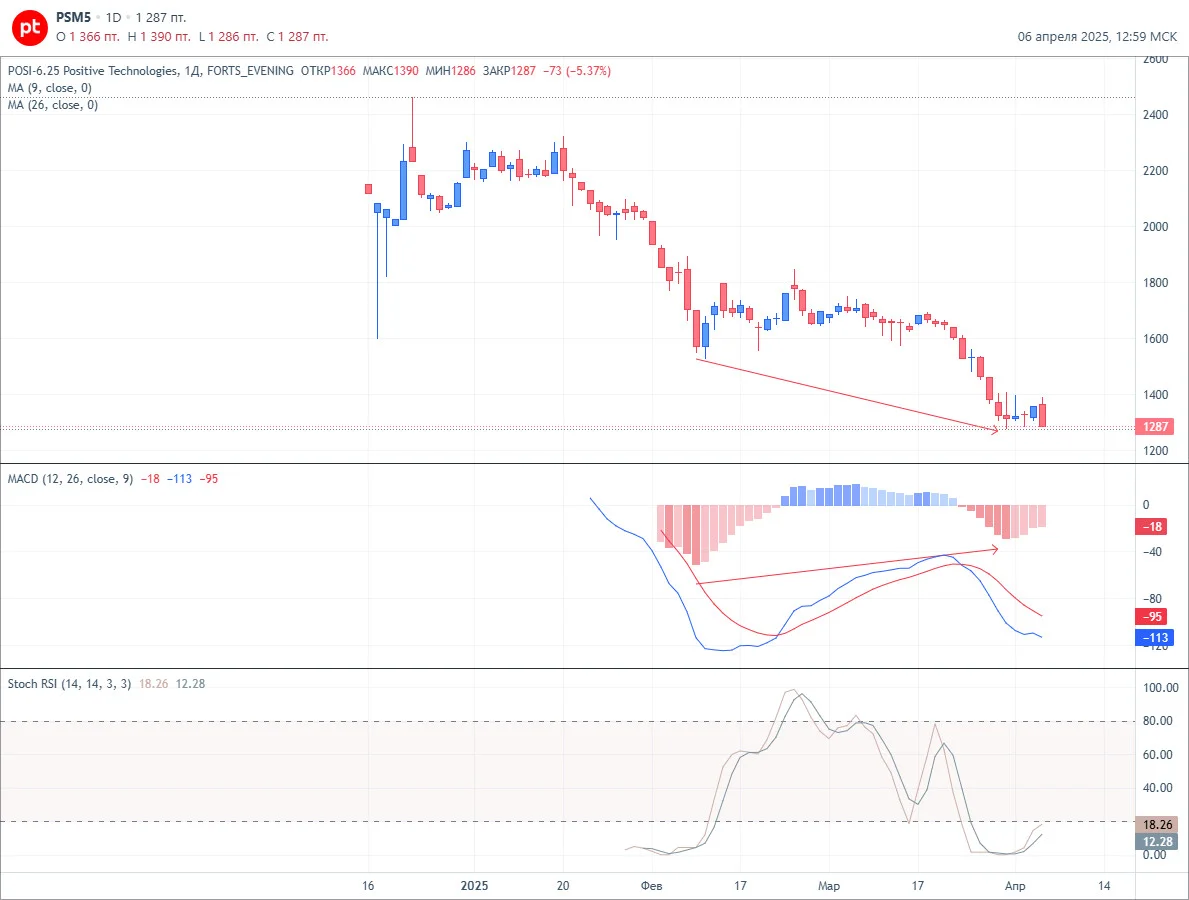
Task: Click the ОТКР1366 open value in legend
Action: 328,71
